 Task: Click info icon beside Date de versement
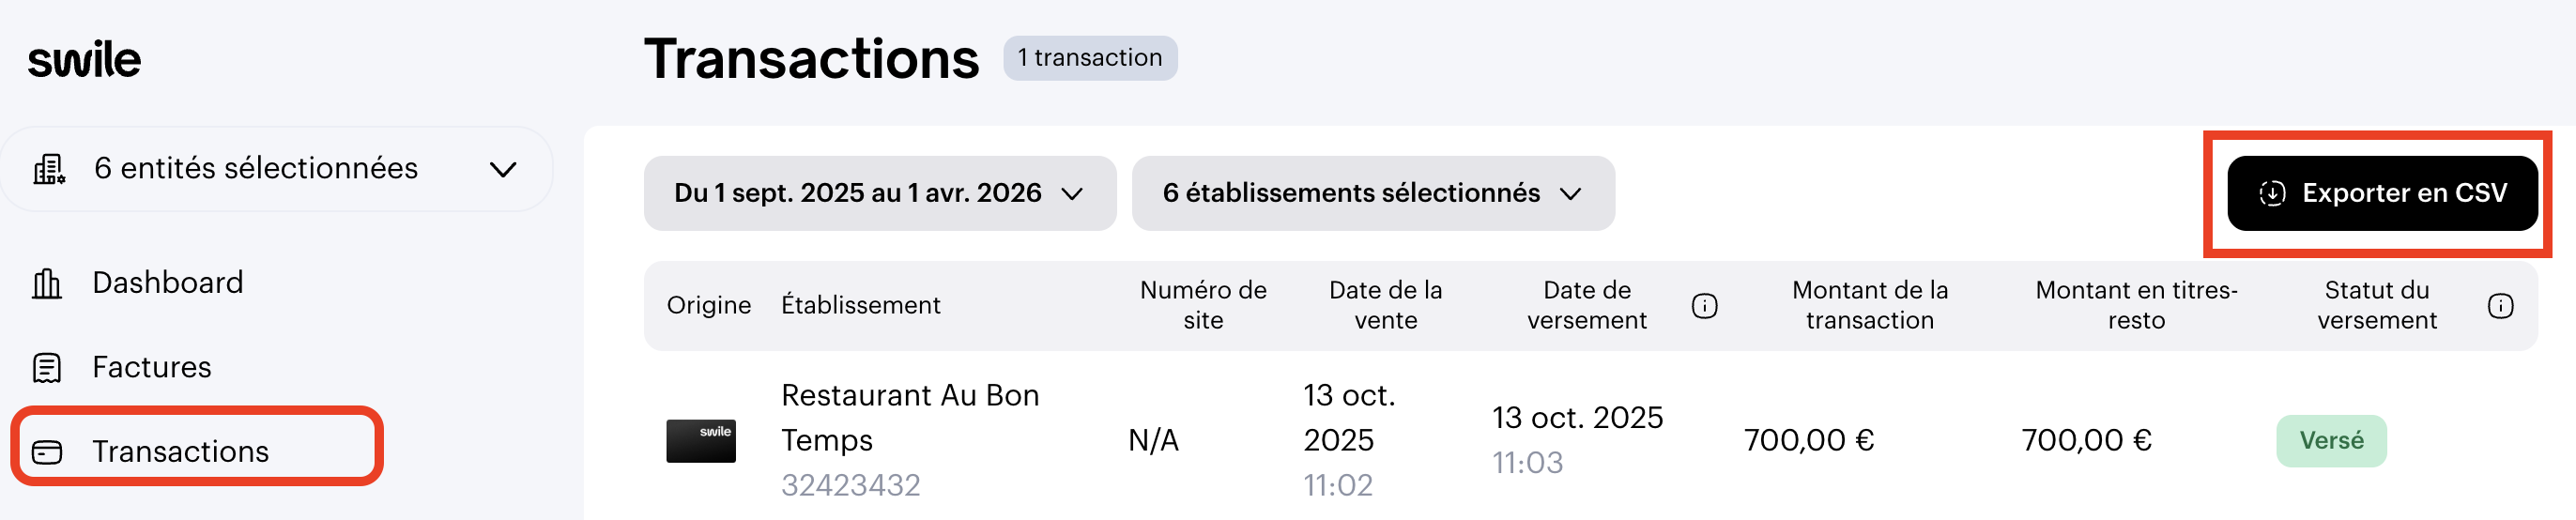point(1704,306)
